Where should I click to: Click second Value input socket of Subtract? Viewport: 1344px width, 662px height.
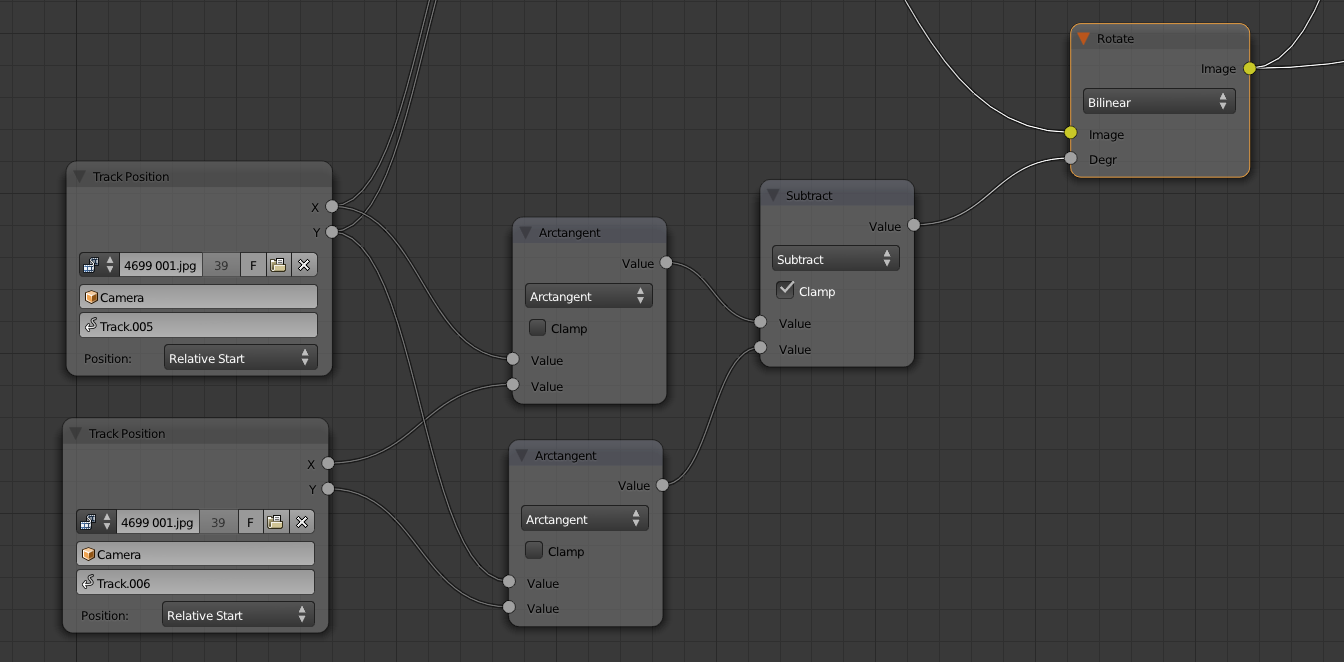760,348
